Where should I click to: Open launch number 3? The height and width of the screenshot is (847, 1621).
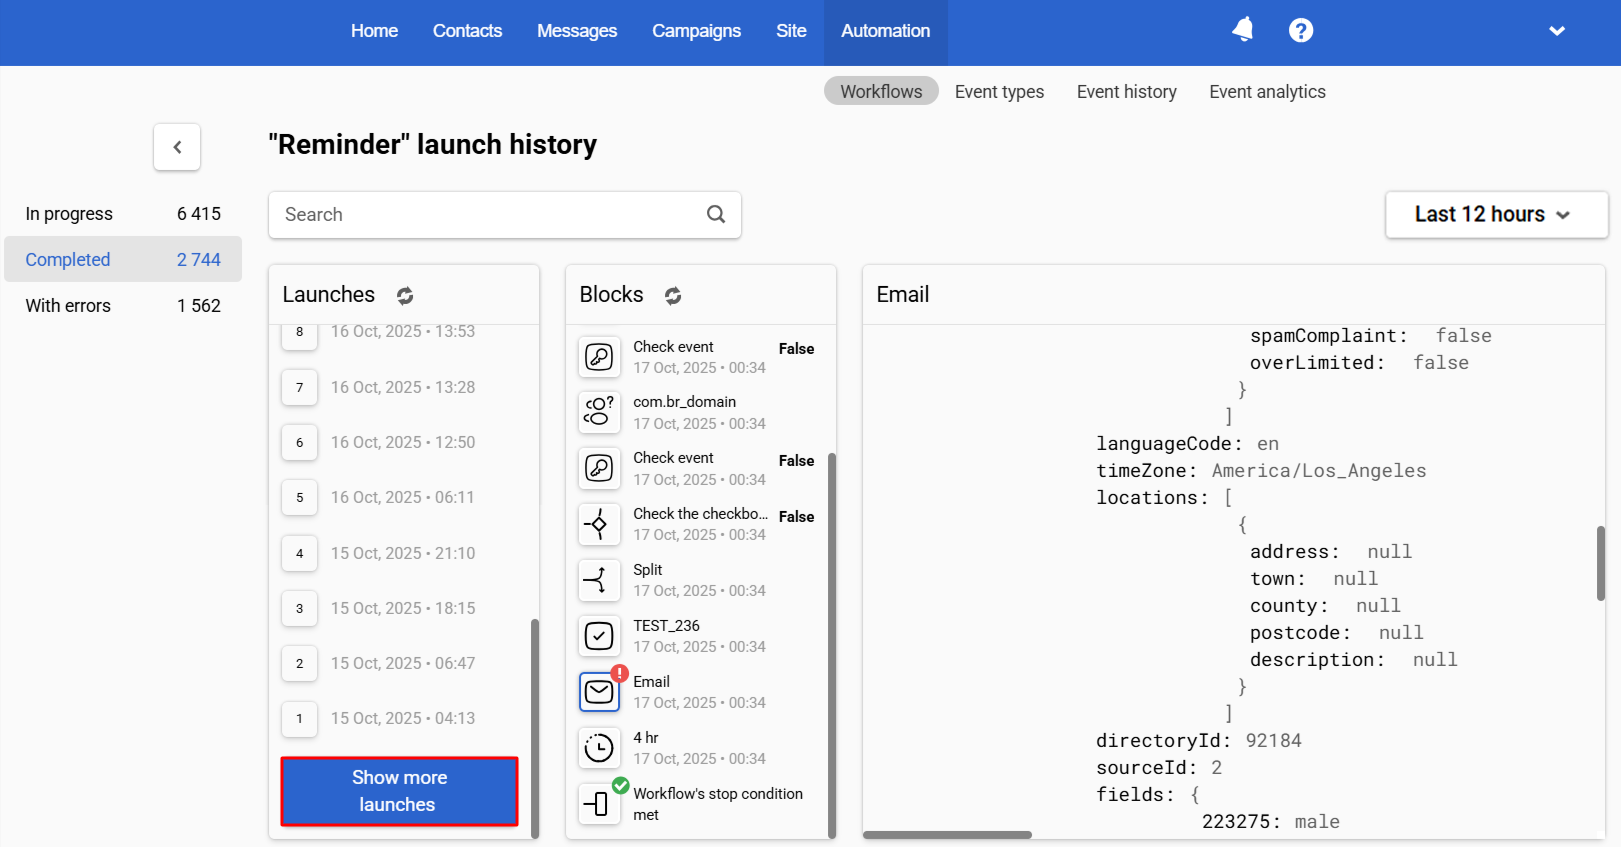tap(299, 608)
